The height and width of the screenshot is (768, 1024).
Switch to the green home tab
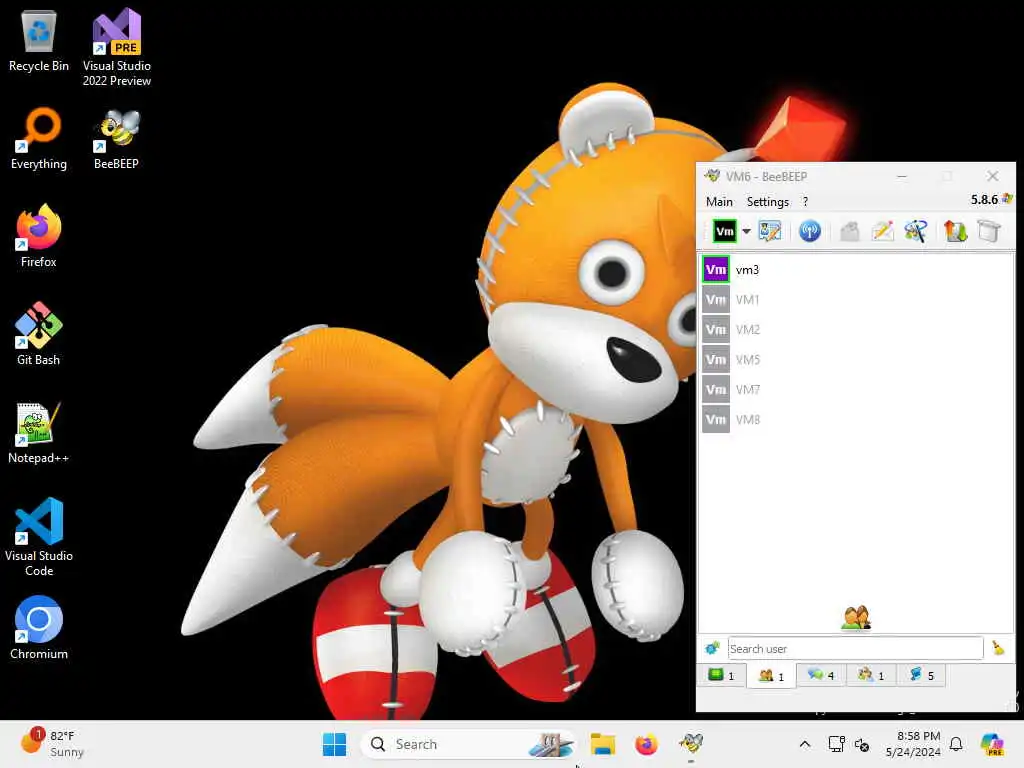(722, 675)
